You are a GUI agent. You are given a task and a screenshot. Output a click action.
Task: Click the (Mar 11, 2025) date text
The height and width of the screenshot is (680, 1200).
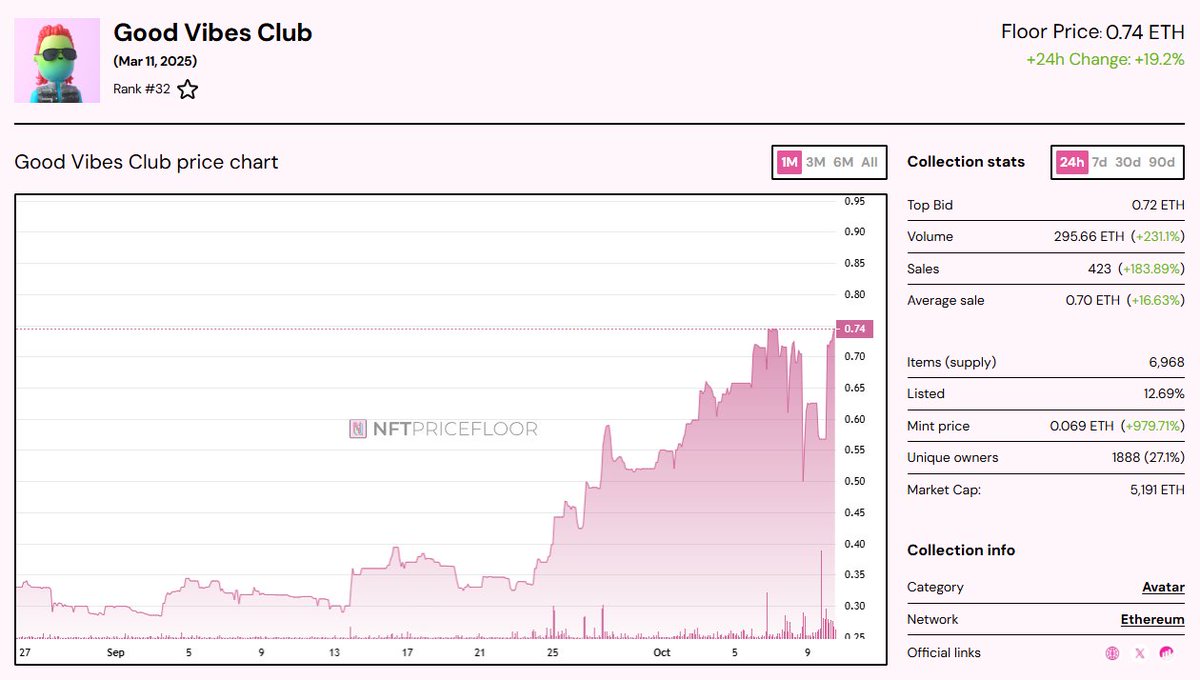(x=155, y=61)
